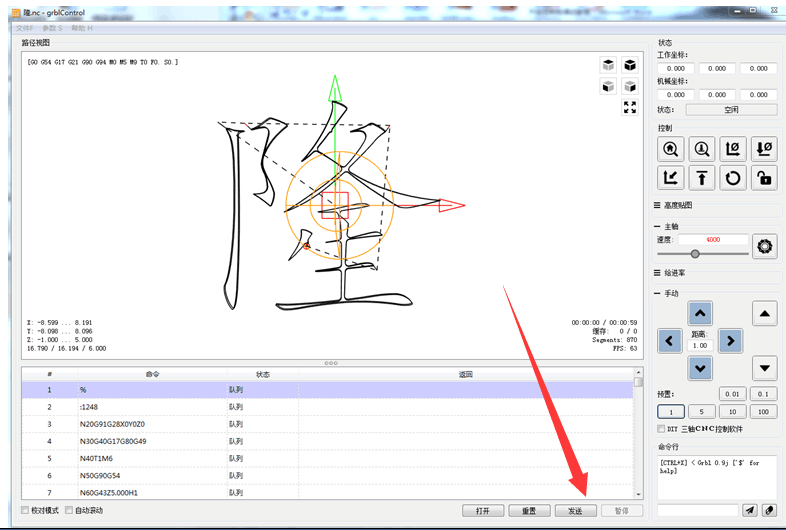Jog the Y axis forward with the up arrow

tap(702, 314)
